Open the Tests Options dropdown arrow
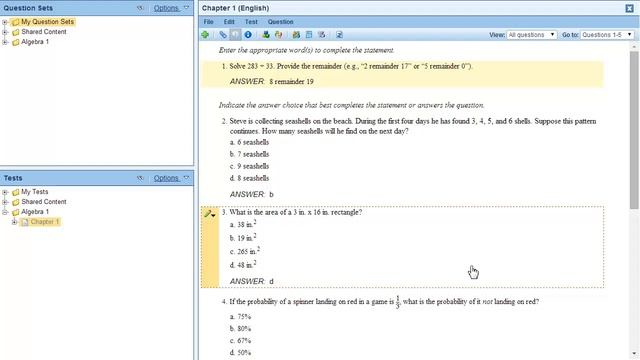The width and height of the screenshot is (640, 360). (187, 178)
